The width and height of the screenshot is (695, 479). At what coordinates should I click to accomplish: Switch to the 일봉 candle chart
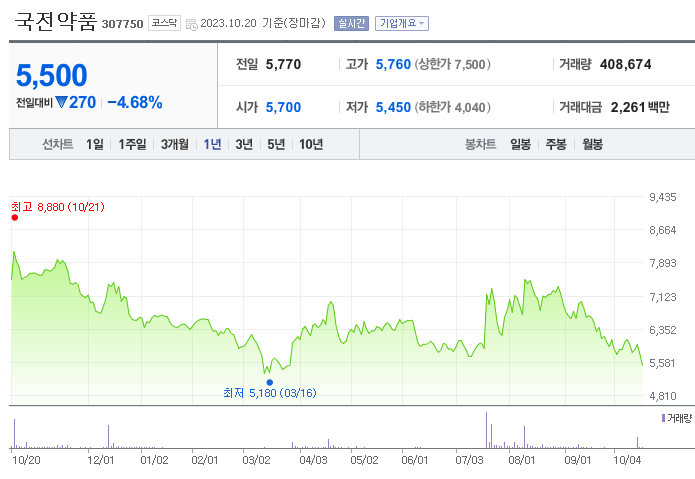pos(520,144)
